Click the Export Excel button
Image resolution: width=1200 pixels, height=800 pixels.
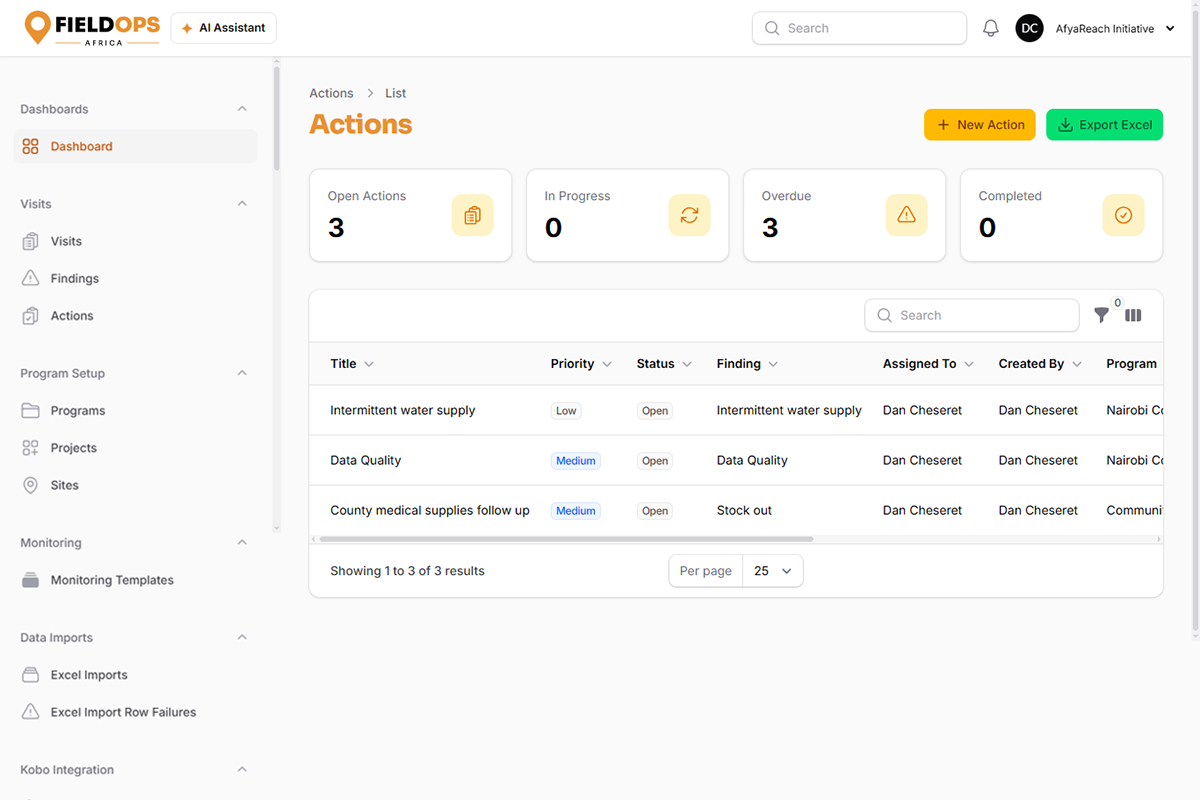pyautogui.click(x=1104, y=125)
